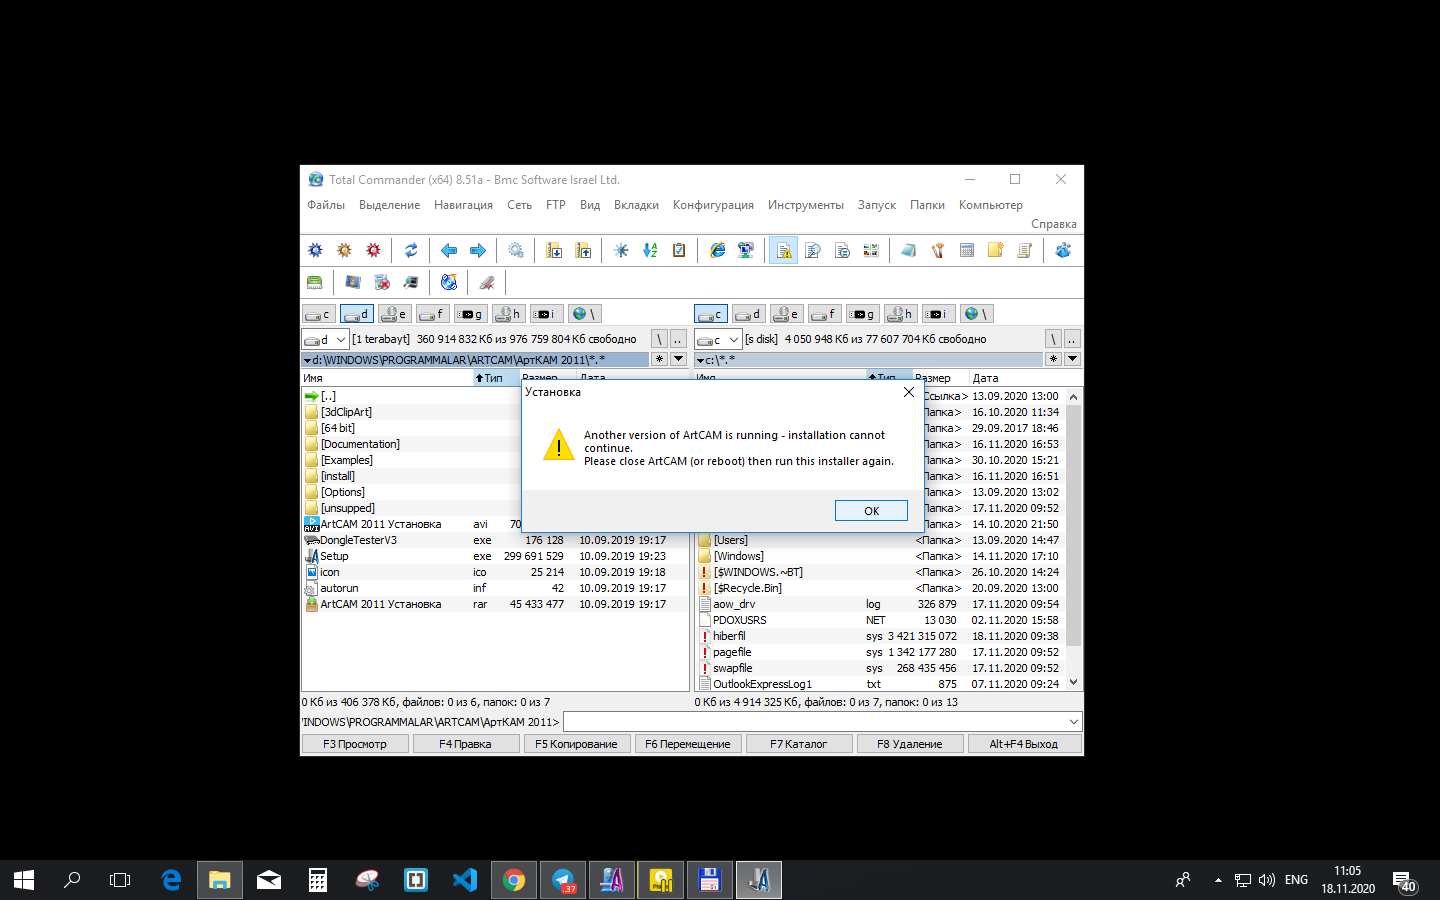Click the grey gear toolbar icon
This screenshot has width=1440, height=900.
516,250
